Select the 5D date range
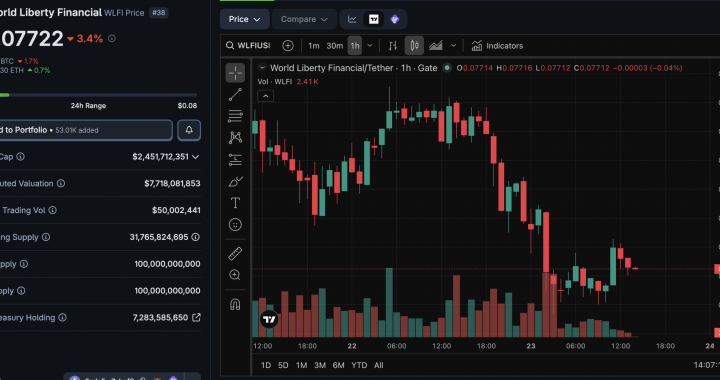Screen dimensions: 720x380 (283, 365)
